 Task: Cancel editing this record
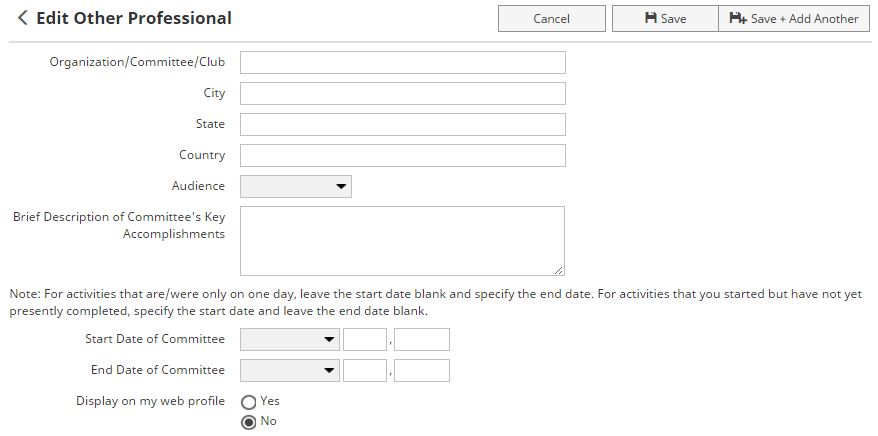[x=551, y=18]
